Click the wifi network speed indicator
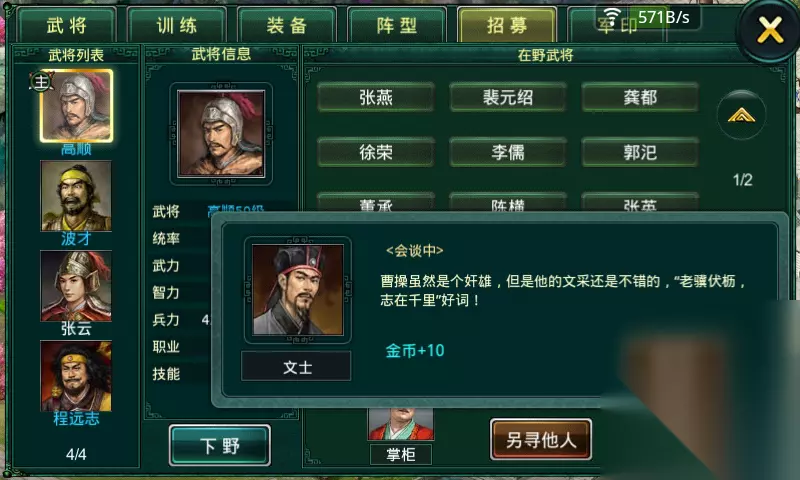This screenshot has height=480, width=800. click(649, 17)
